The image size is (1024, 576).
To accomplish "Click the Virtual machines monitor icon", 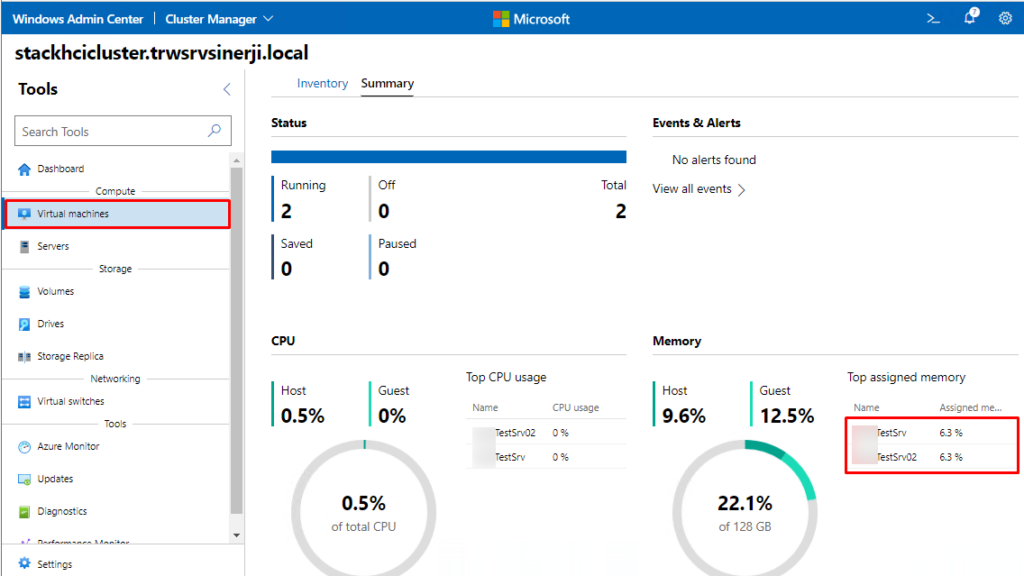I will pyautogui.click(x=24, y=214).
